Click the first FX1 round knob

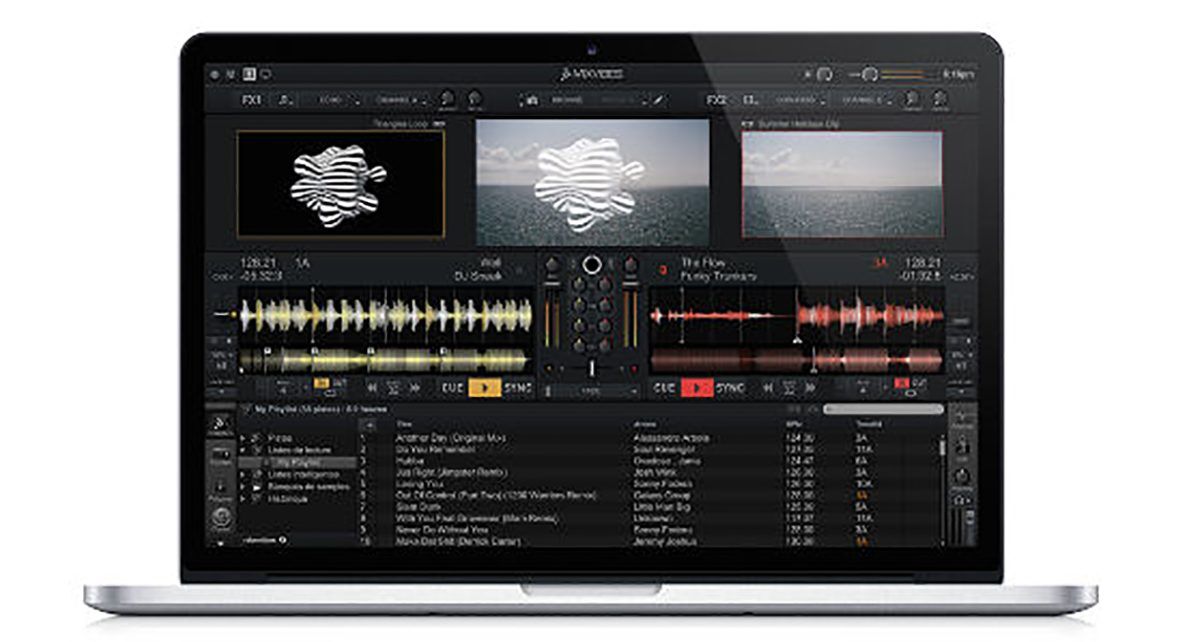pos(446,99)
